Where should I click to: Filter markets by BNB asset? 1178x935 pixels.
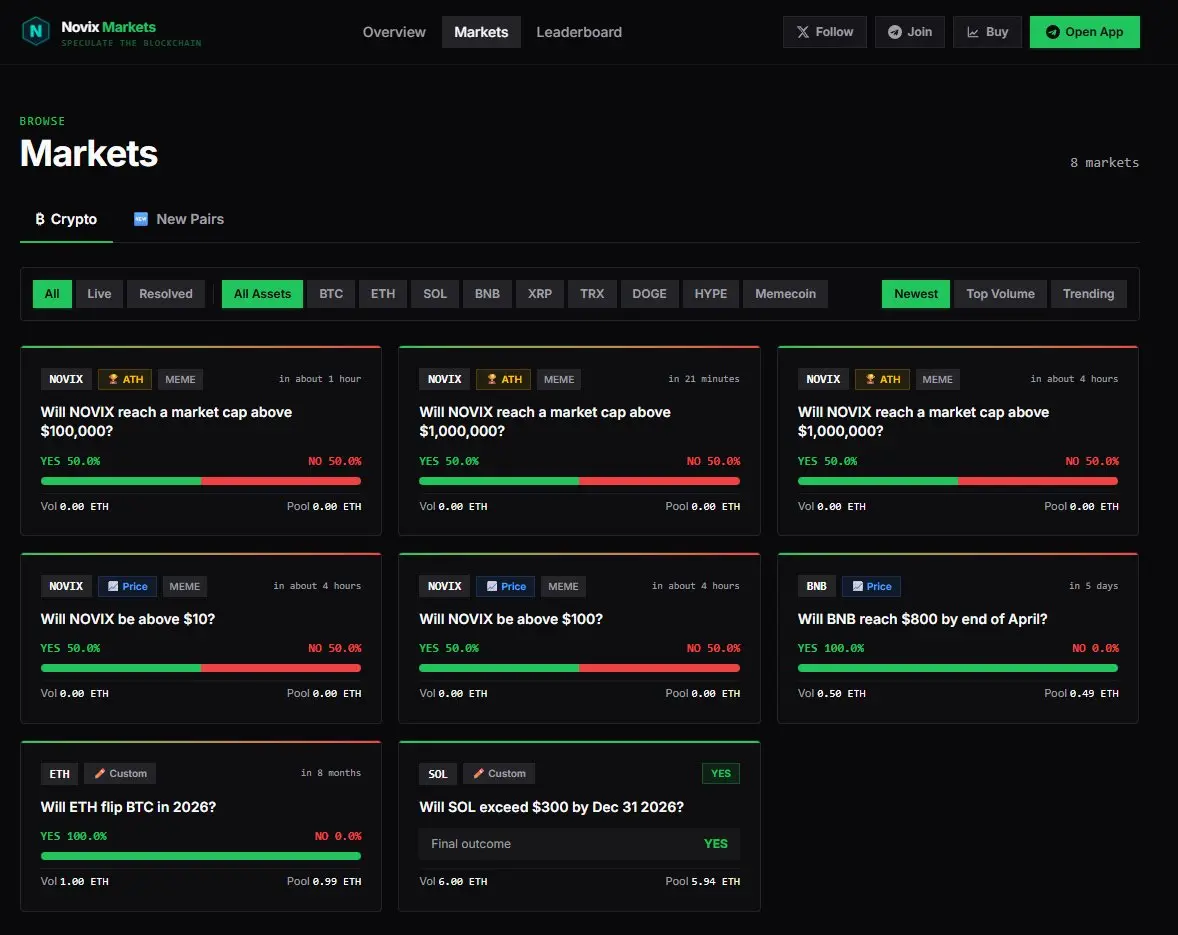point(487,294)
